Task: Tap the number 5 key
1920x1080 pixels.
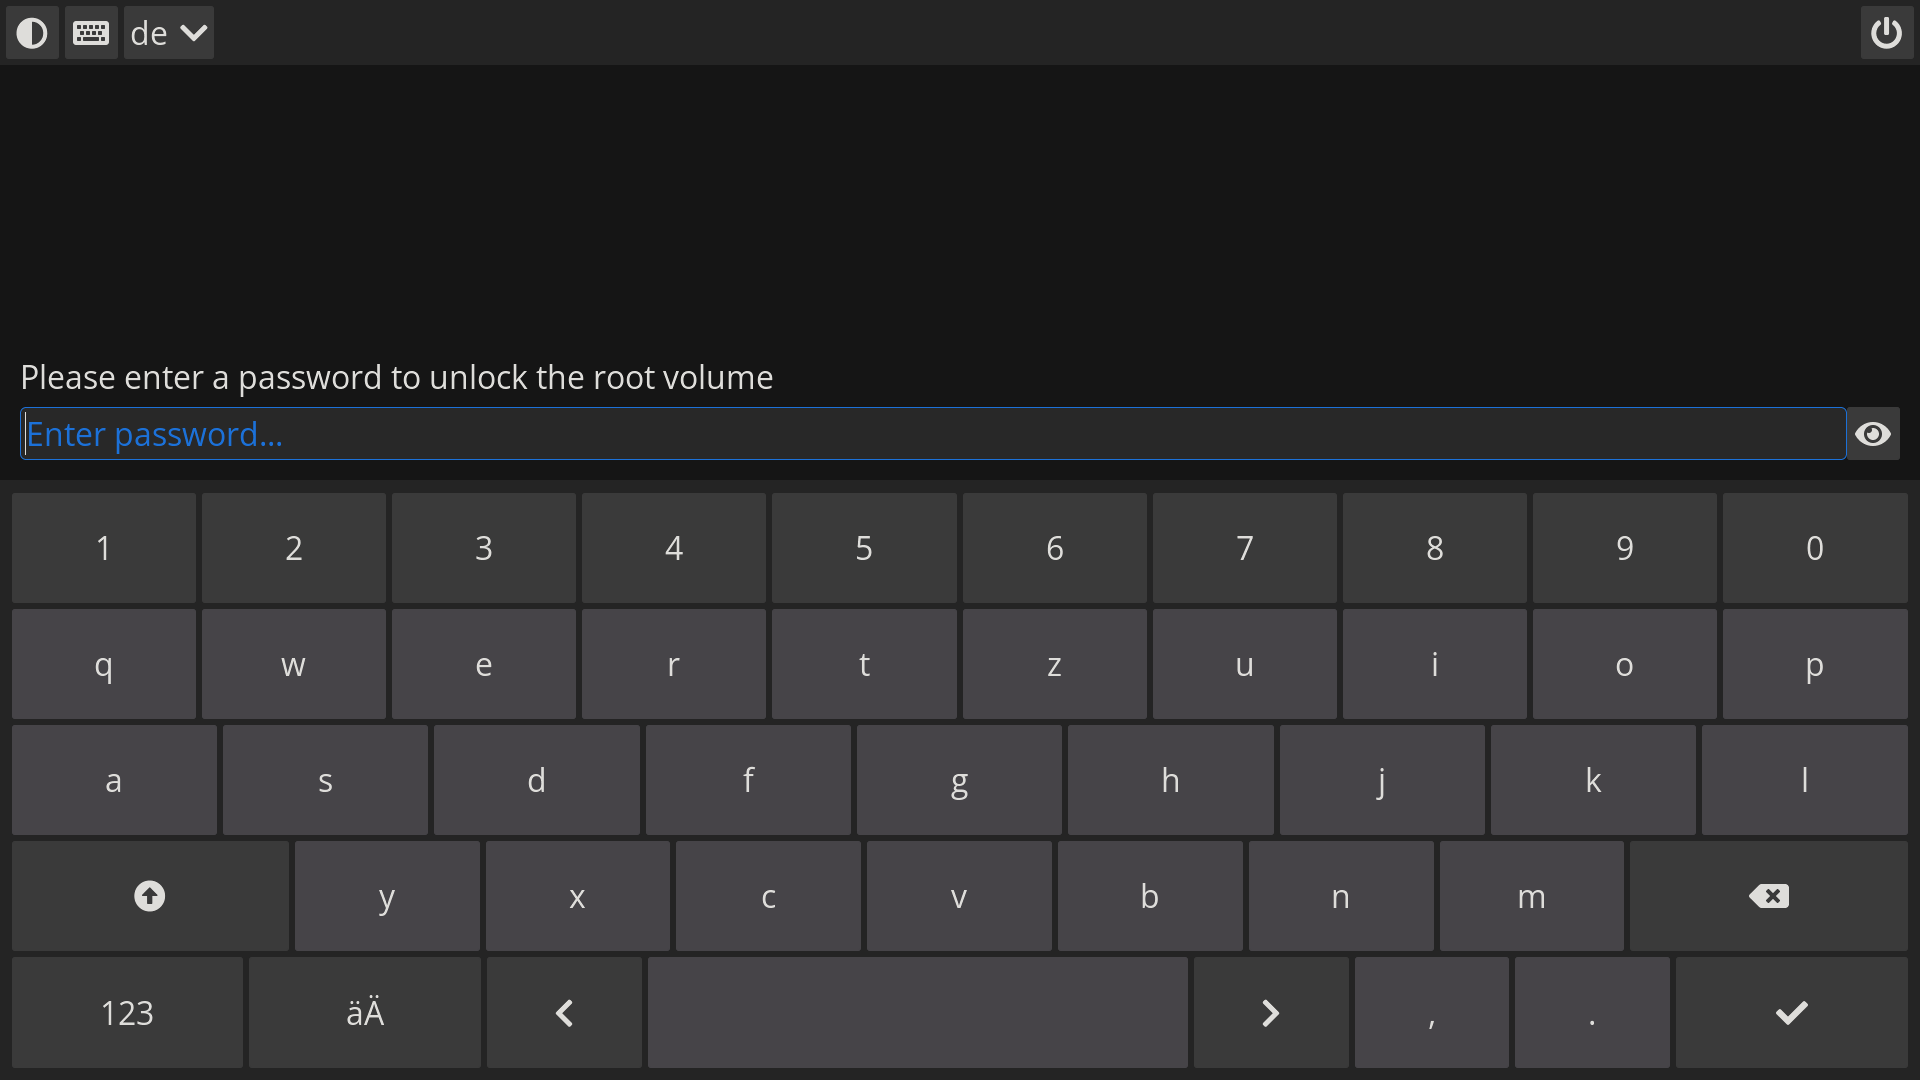Action: 864,548
